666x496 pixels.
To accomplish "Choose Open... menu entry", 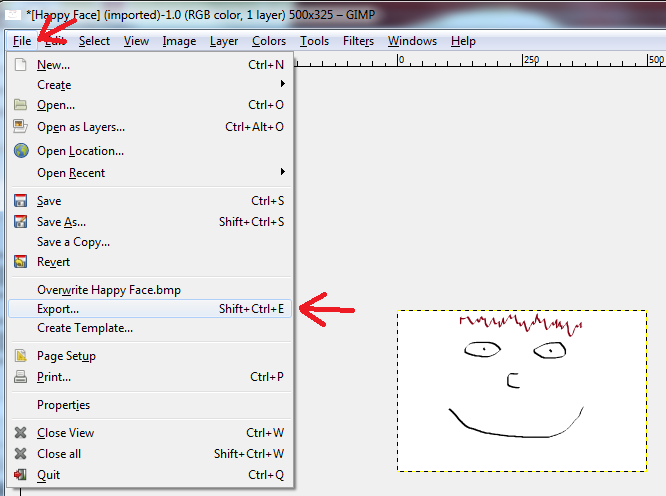I will (150, 105).
